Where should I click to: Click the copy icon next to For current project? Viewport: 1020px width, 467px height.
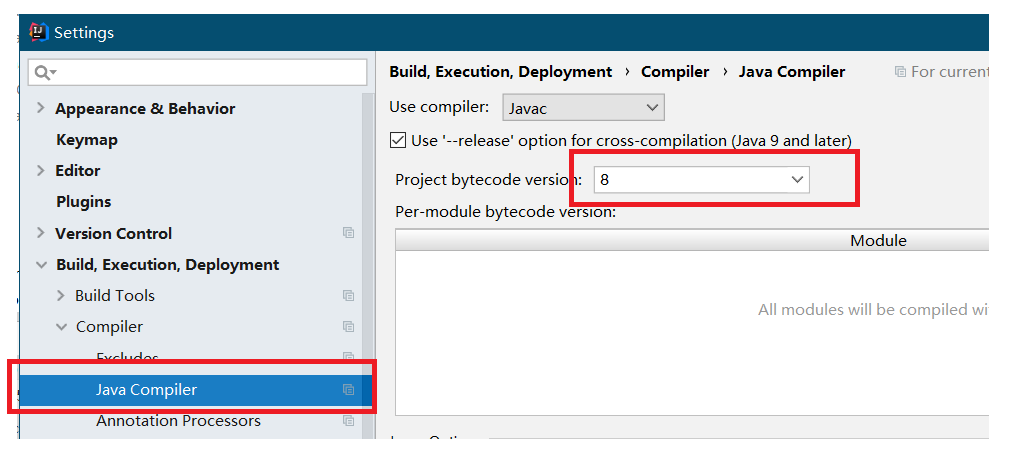[900, 72]
